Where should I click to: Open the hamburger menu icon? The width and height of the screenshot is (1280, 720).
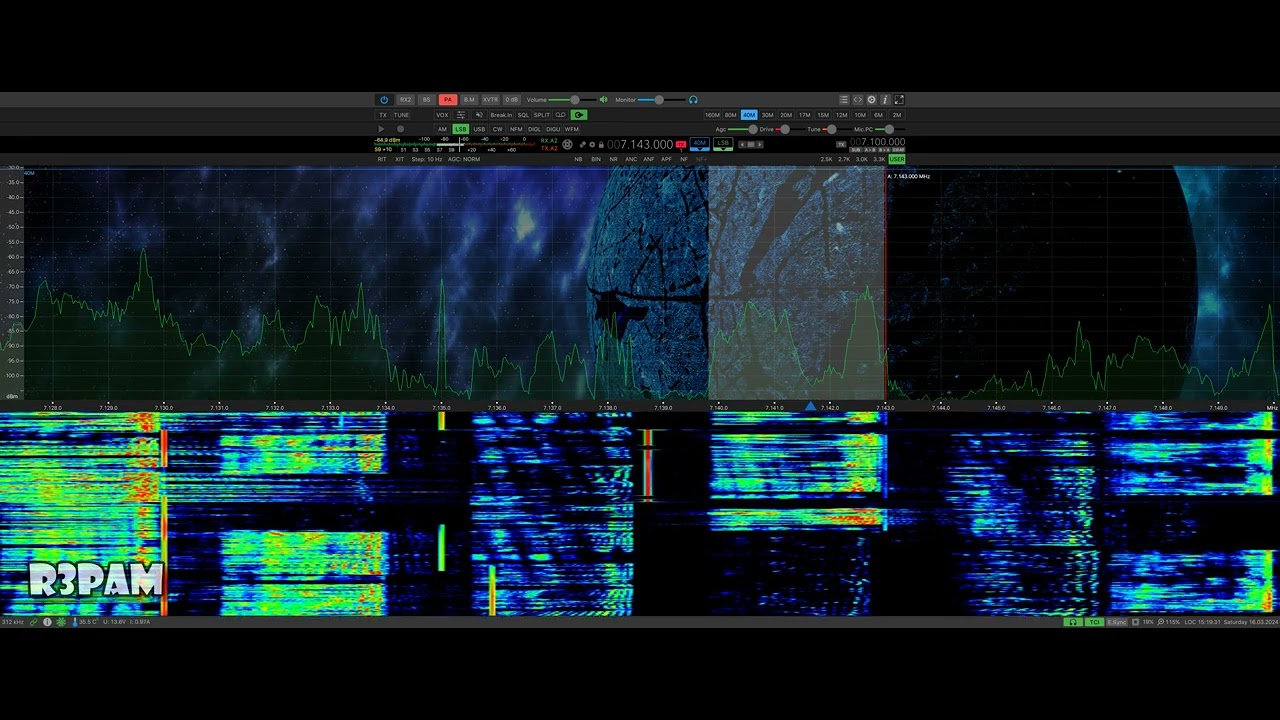844,100
